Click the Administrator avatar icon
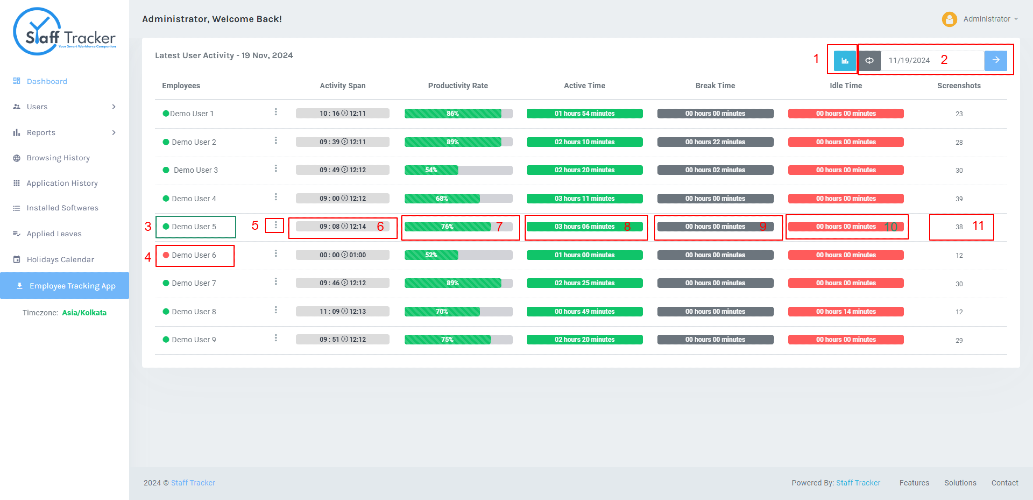1033x500 pixels. coord(949,19)
